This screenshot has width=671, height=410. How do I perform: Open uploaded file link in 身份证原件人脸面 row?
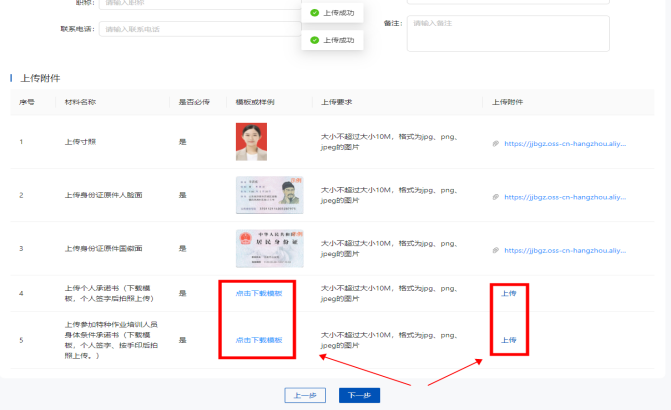tap(565, 197)
